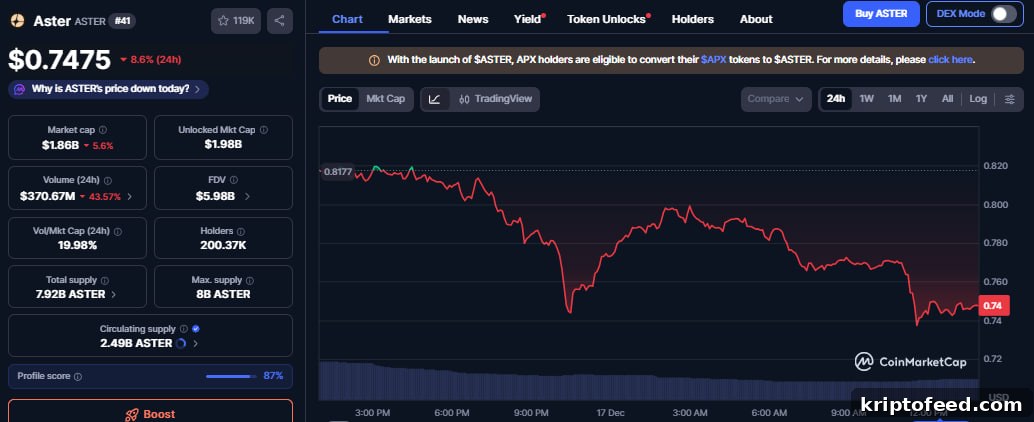Click the Profile score progress bar

point(231,377)
